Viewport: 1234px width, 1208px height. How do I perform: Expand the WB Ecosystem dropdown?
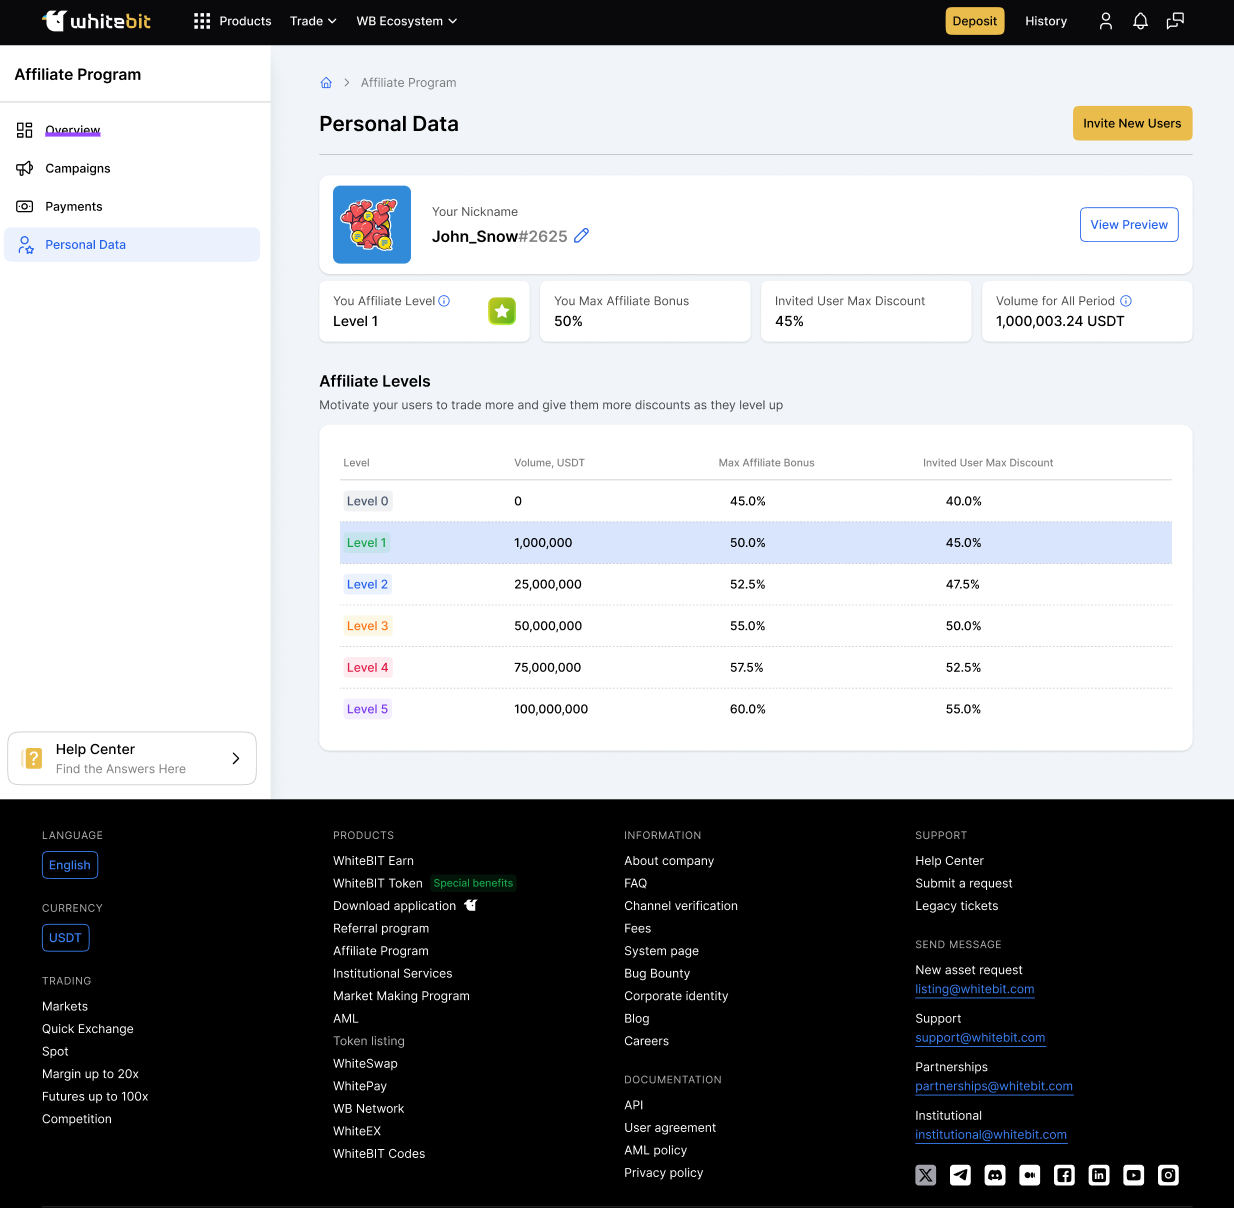coord(406,21)
